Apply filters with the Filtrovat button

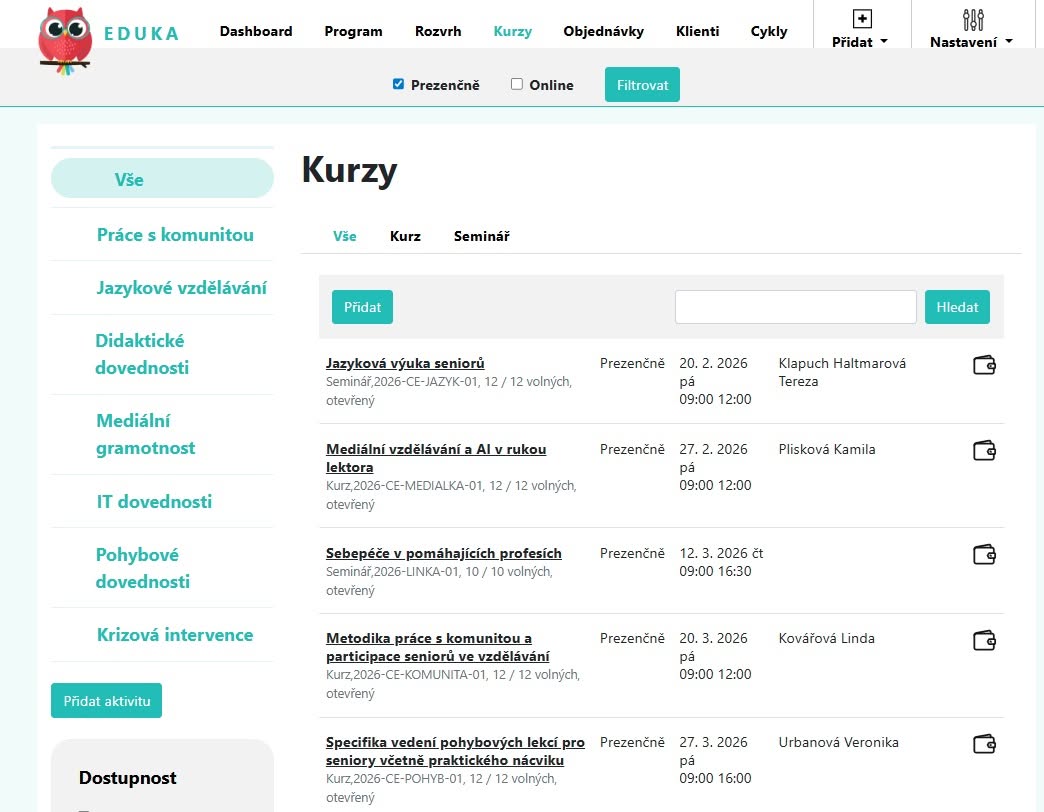pos(642,85)
